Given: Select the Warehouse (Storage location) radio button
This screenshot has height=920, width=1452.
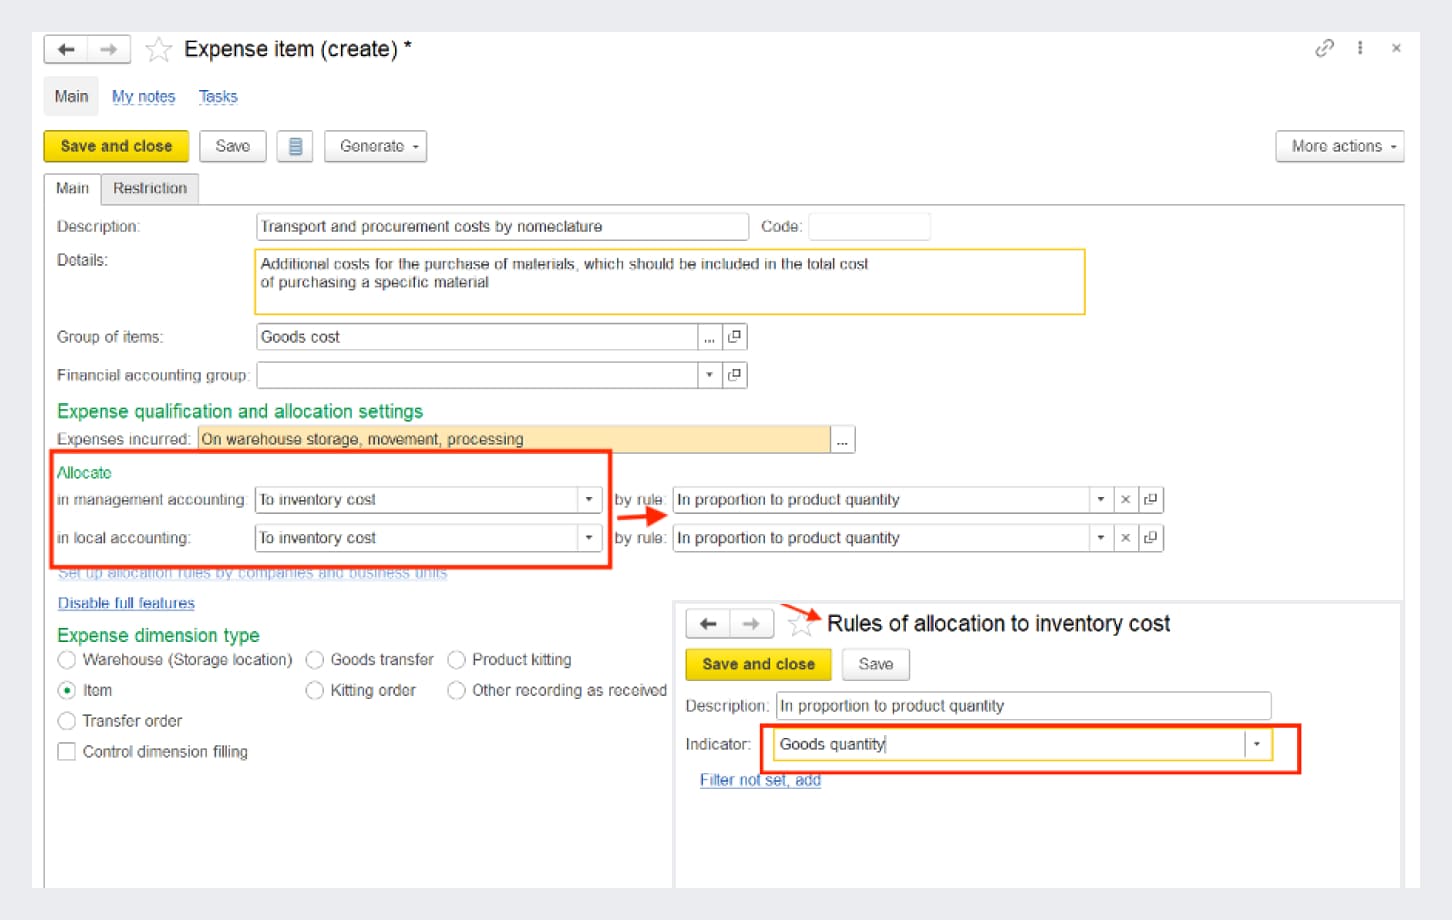Looking at the screenshot, I should [67, 660].
